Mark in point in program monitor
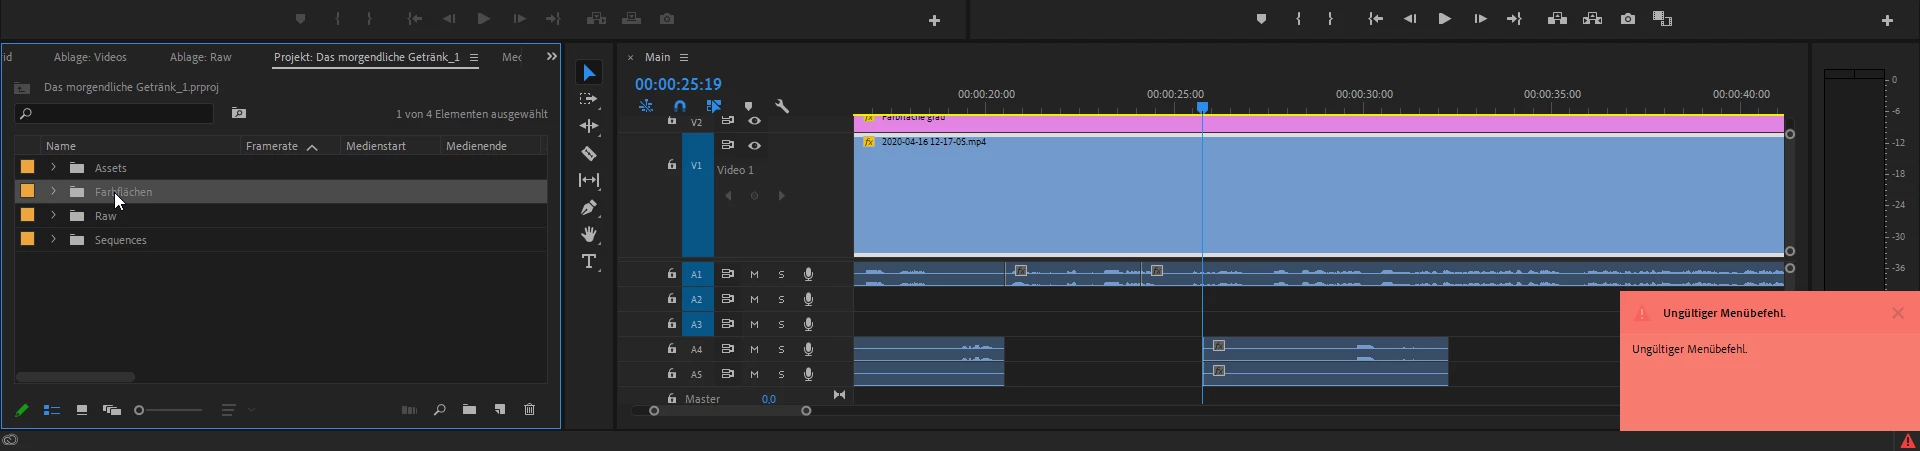The height and width of the screenshot is (451, 1920). [x=1298, y=19]
